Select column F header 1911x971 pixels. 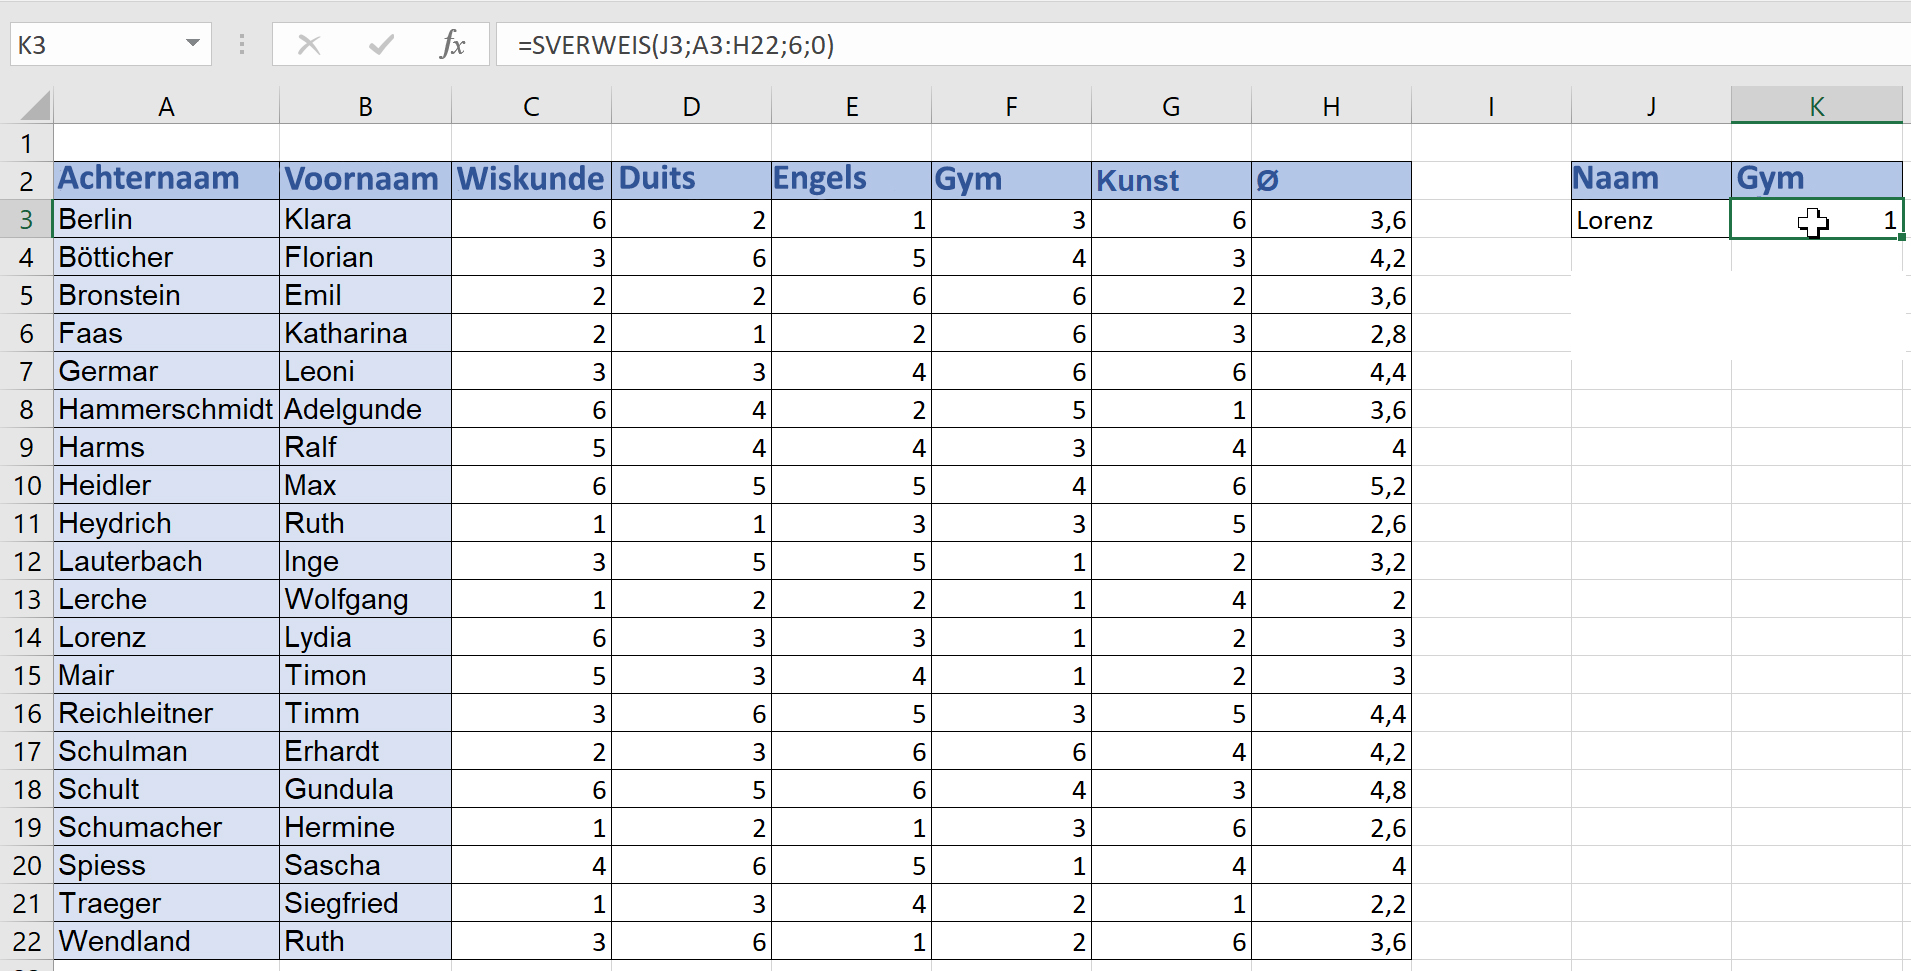click(x=1011, y=106)
